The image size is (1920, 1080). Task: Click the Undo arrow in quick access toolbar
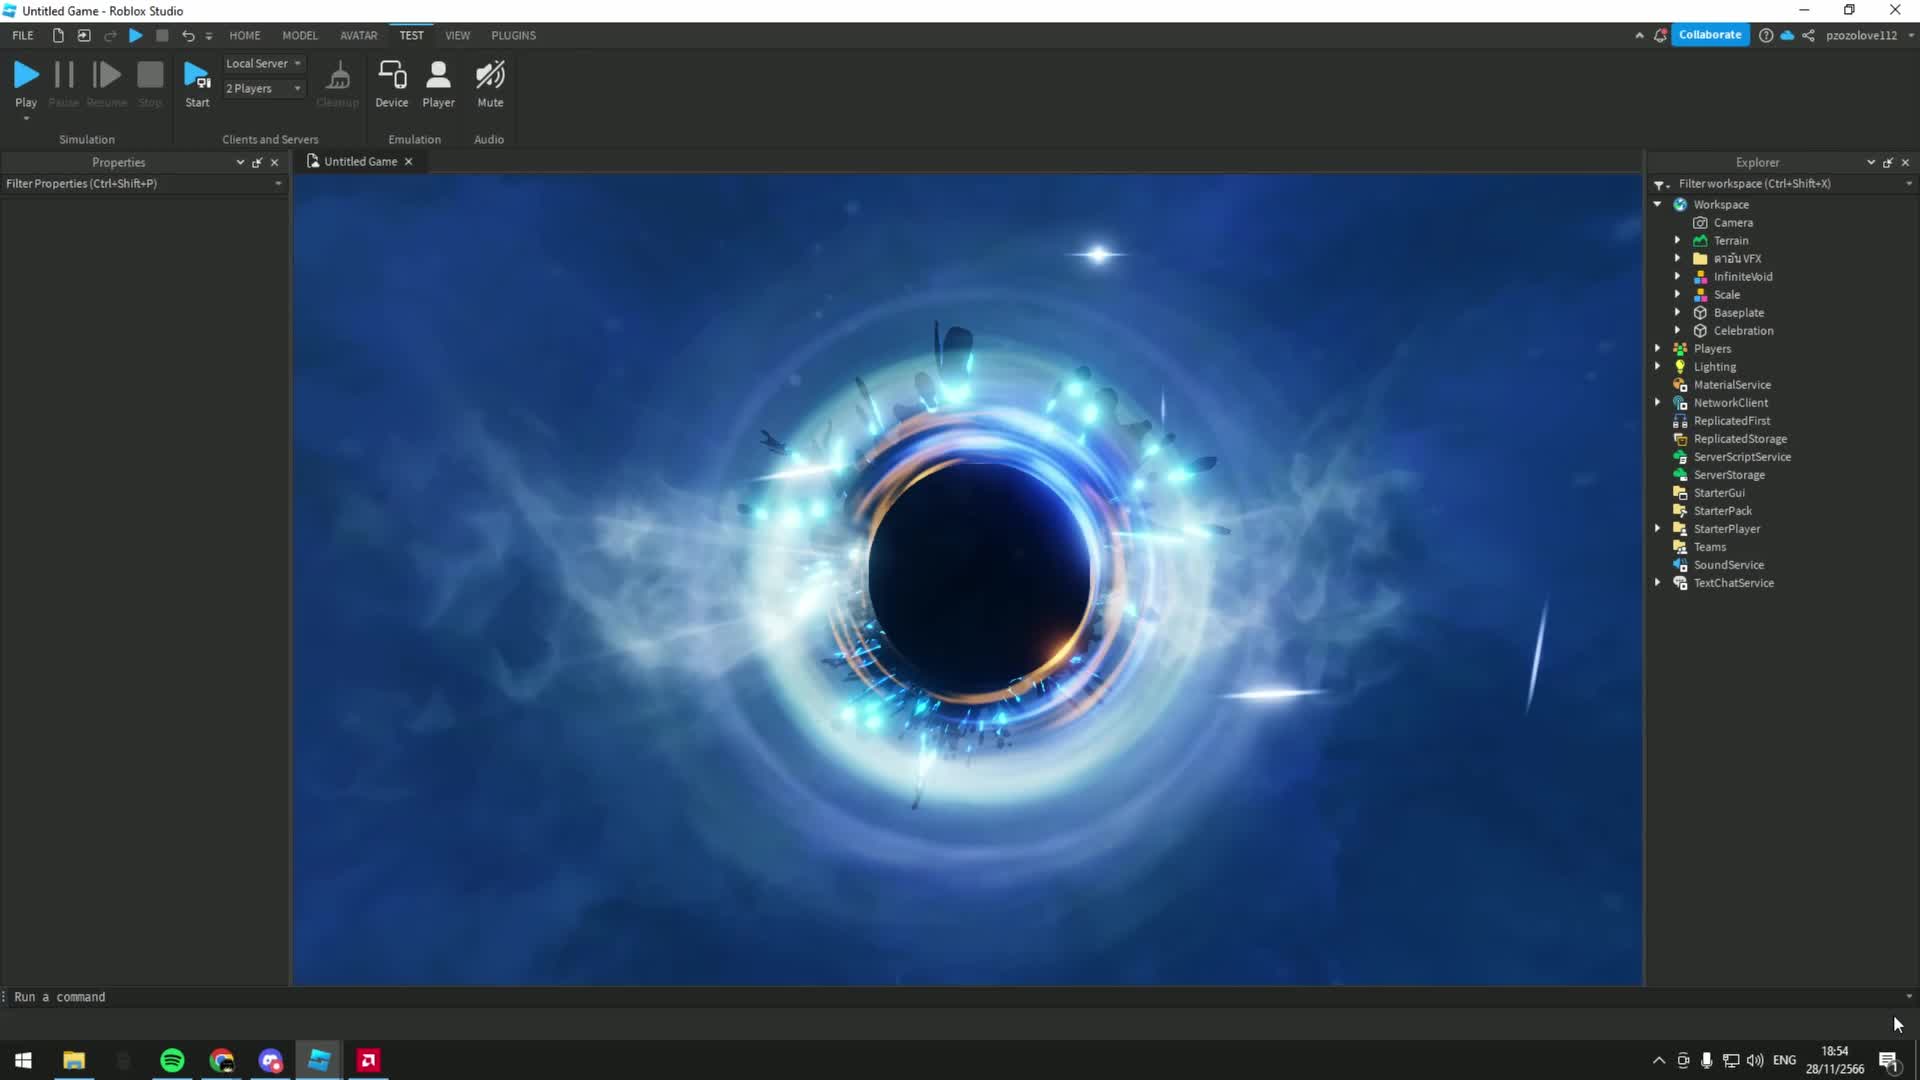[188, 35]
